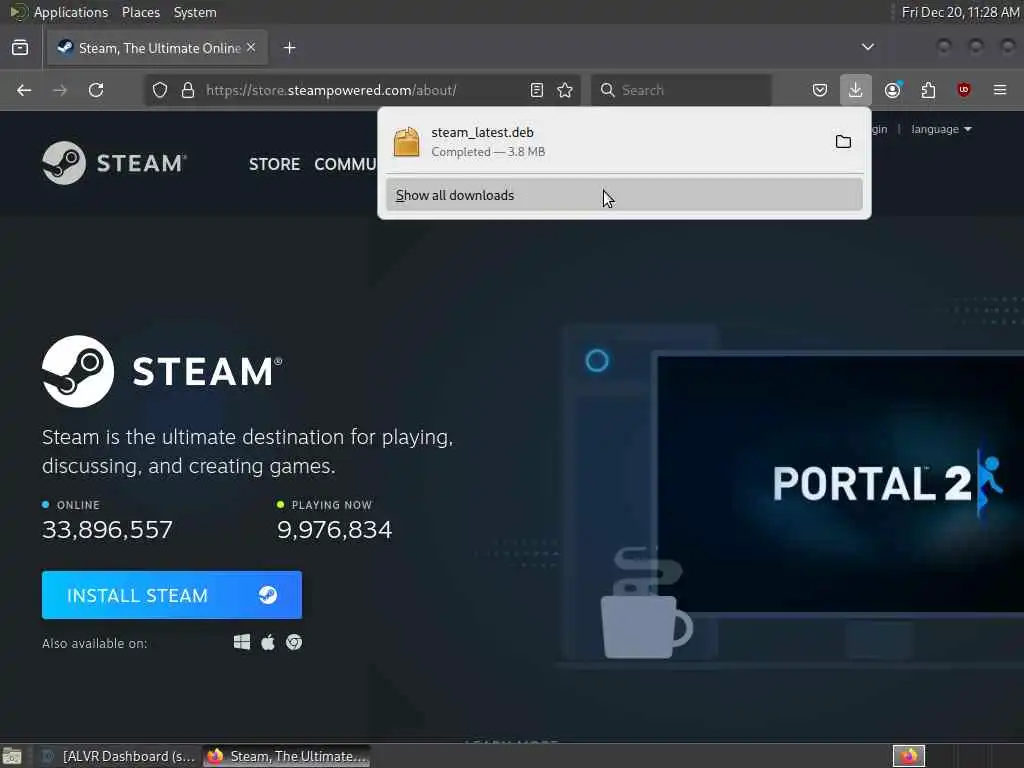This screenshot has width=1024, height=768.
Task: Click the Steam logo in the header
Action: pyautogui.click(x=115, y=163)
